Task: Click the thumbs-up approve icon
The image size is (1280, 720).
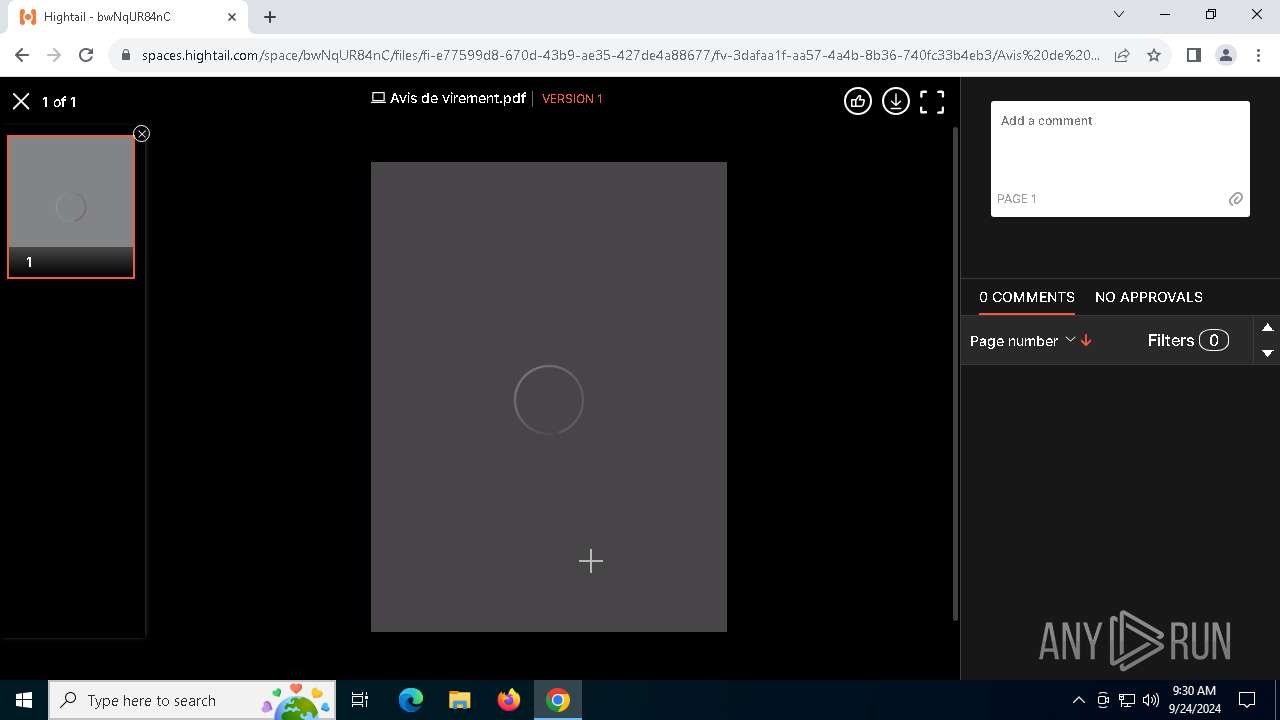Action: click(x=858, y=101)
